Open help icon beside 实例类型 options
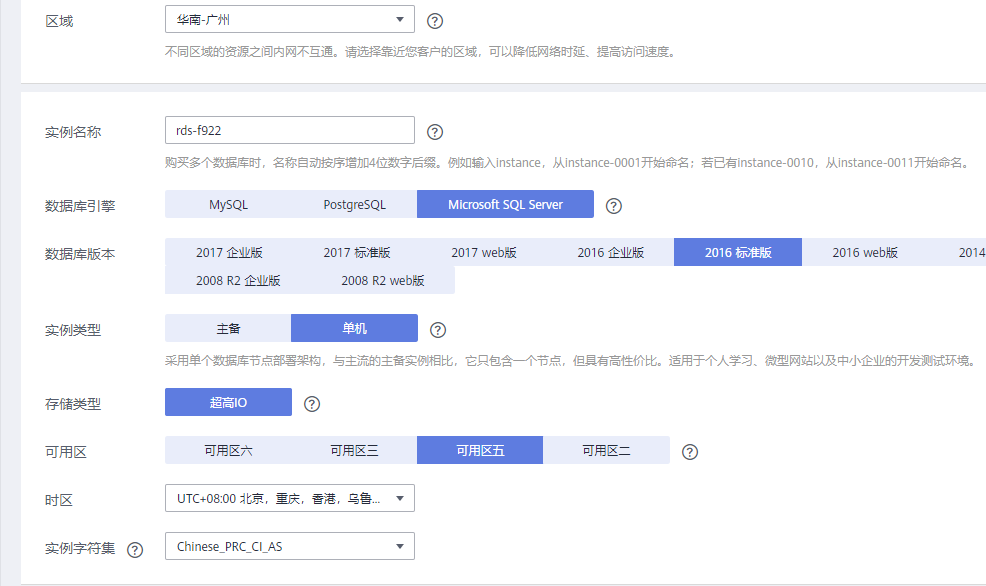The width and height of the screenshot is (986, 586). [x=438, y=329]
